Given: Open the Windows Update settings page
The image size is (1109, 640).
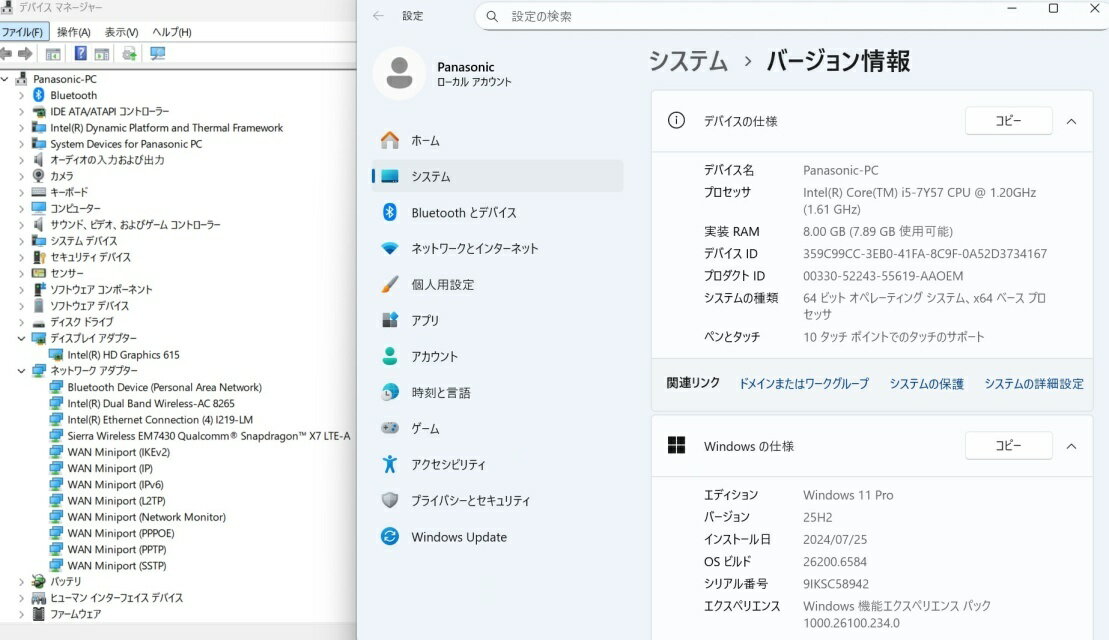Looking at the screenshot, I should pyautogui.click(x=458, y=537).
